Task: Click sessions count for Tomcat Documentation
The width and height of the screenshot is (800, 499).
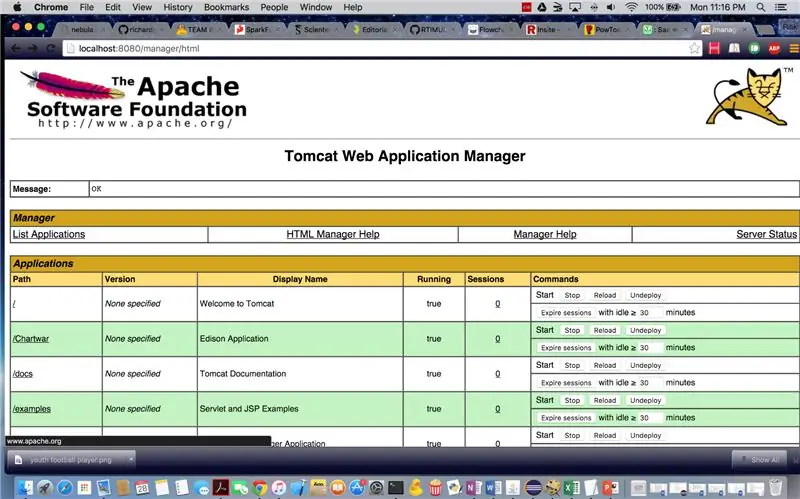Action: pos(497,374)
